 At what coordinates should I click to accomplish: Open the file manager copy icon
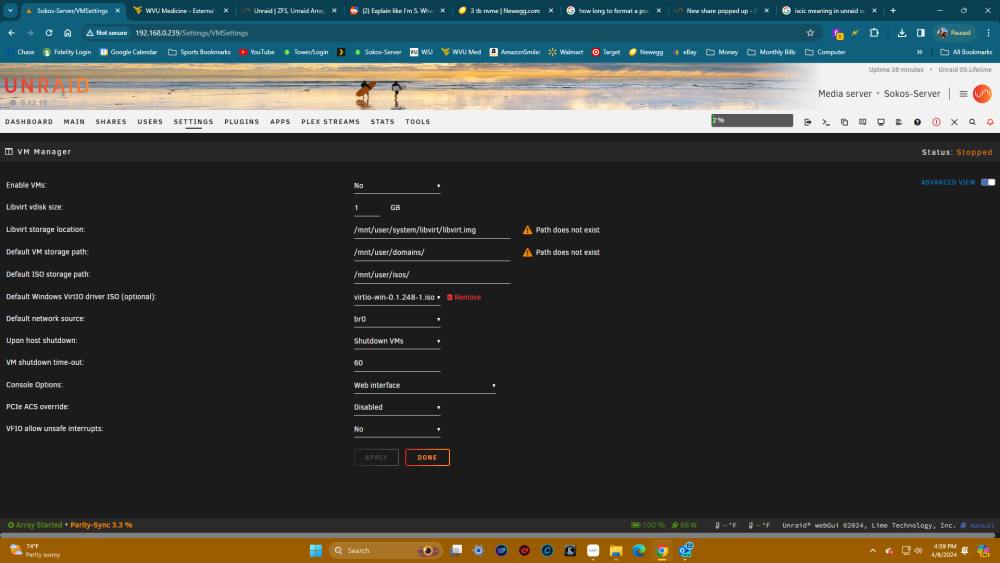pos(844,122)
